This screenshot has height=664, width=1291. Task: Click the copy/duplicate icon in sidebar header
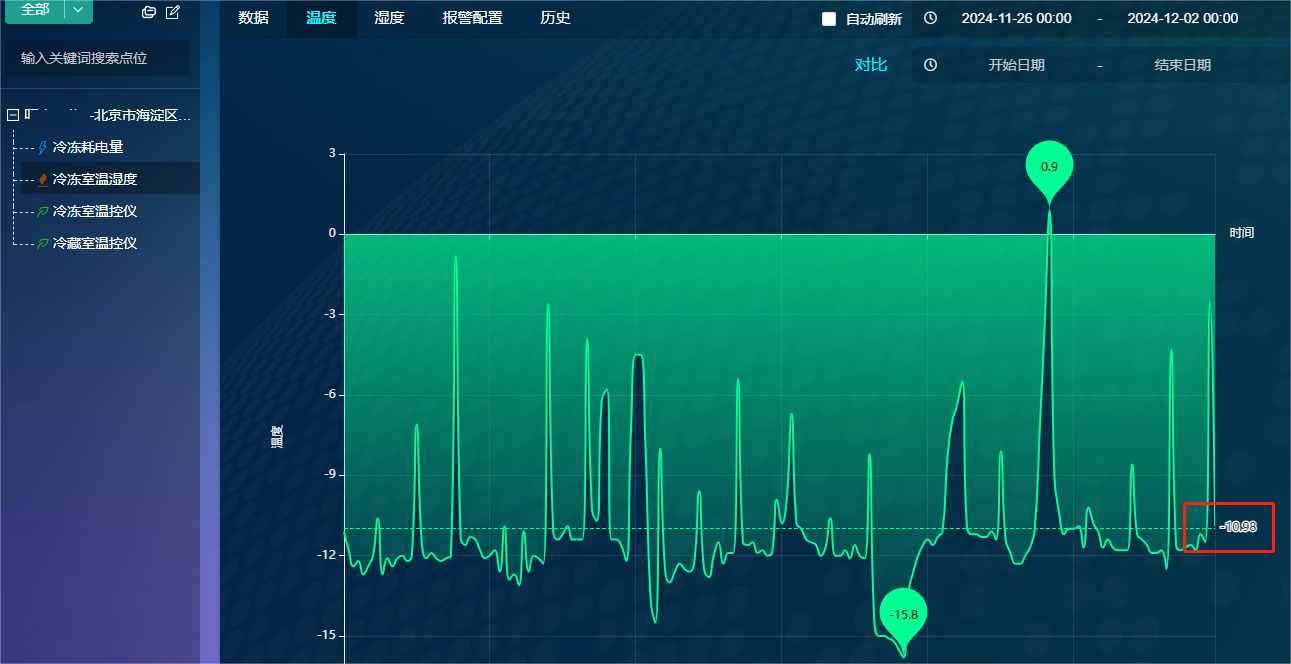click(149, 12)
